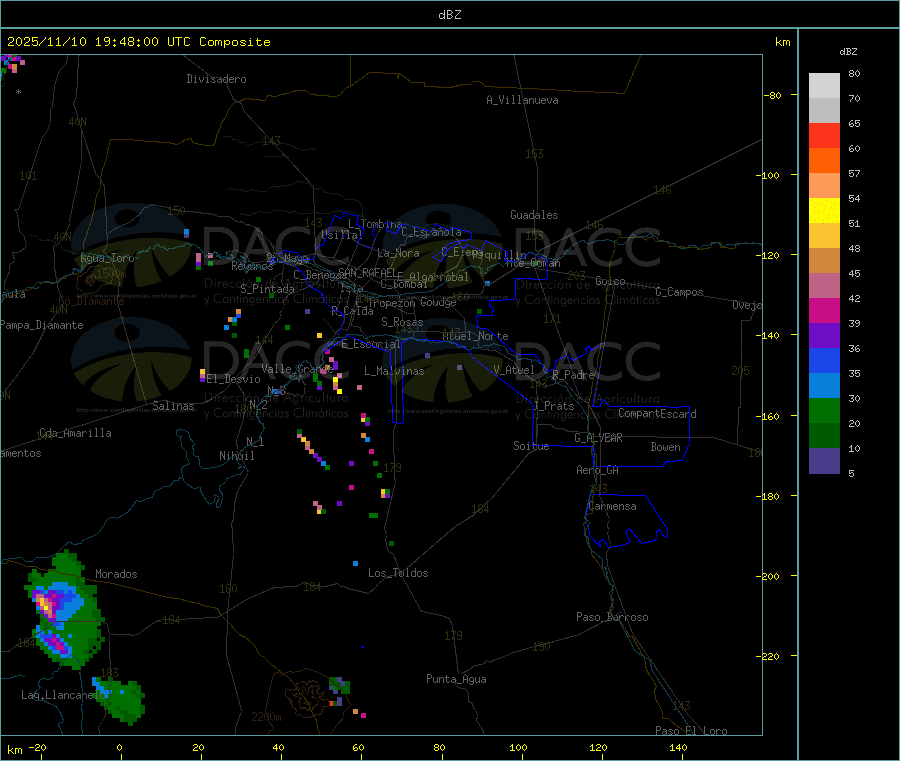The width and height of the screenshot is (900, 761).
Task: Click the R_Padre map label
Action: (x=573, y=375)
